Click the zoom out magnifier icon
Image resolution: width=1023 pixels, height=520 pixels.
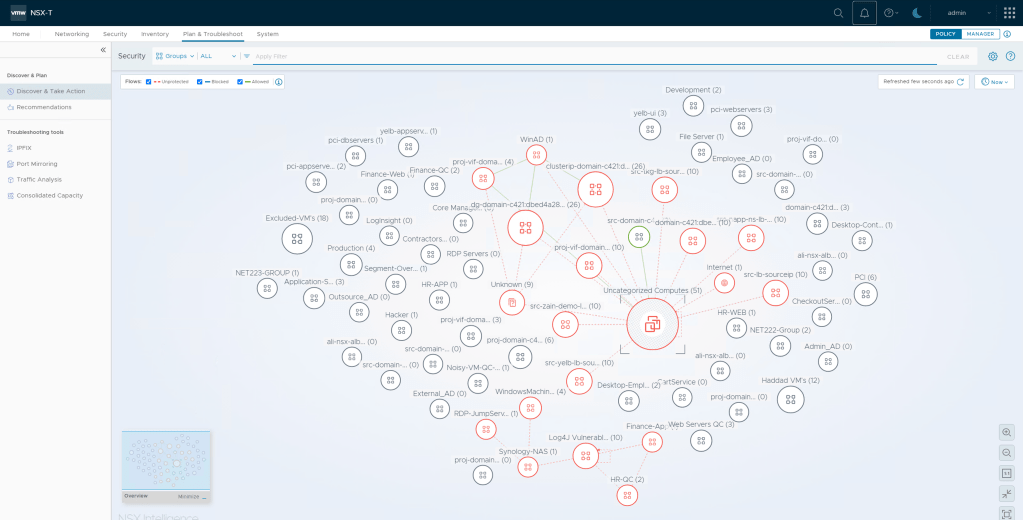(1006, 452)
